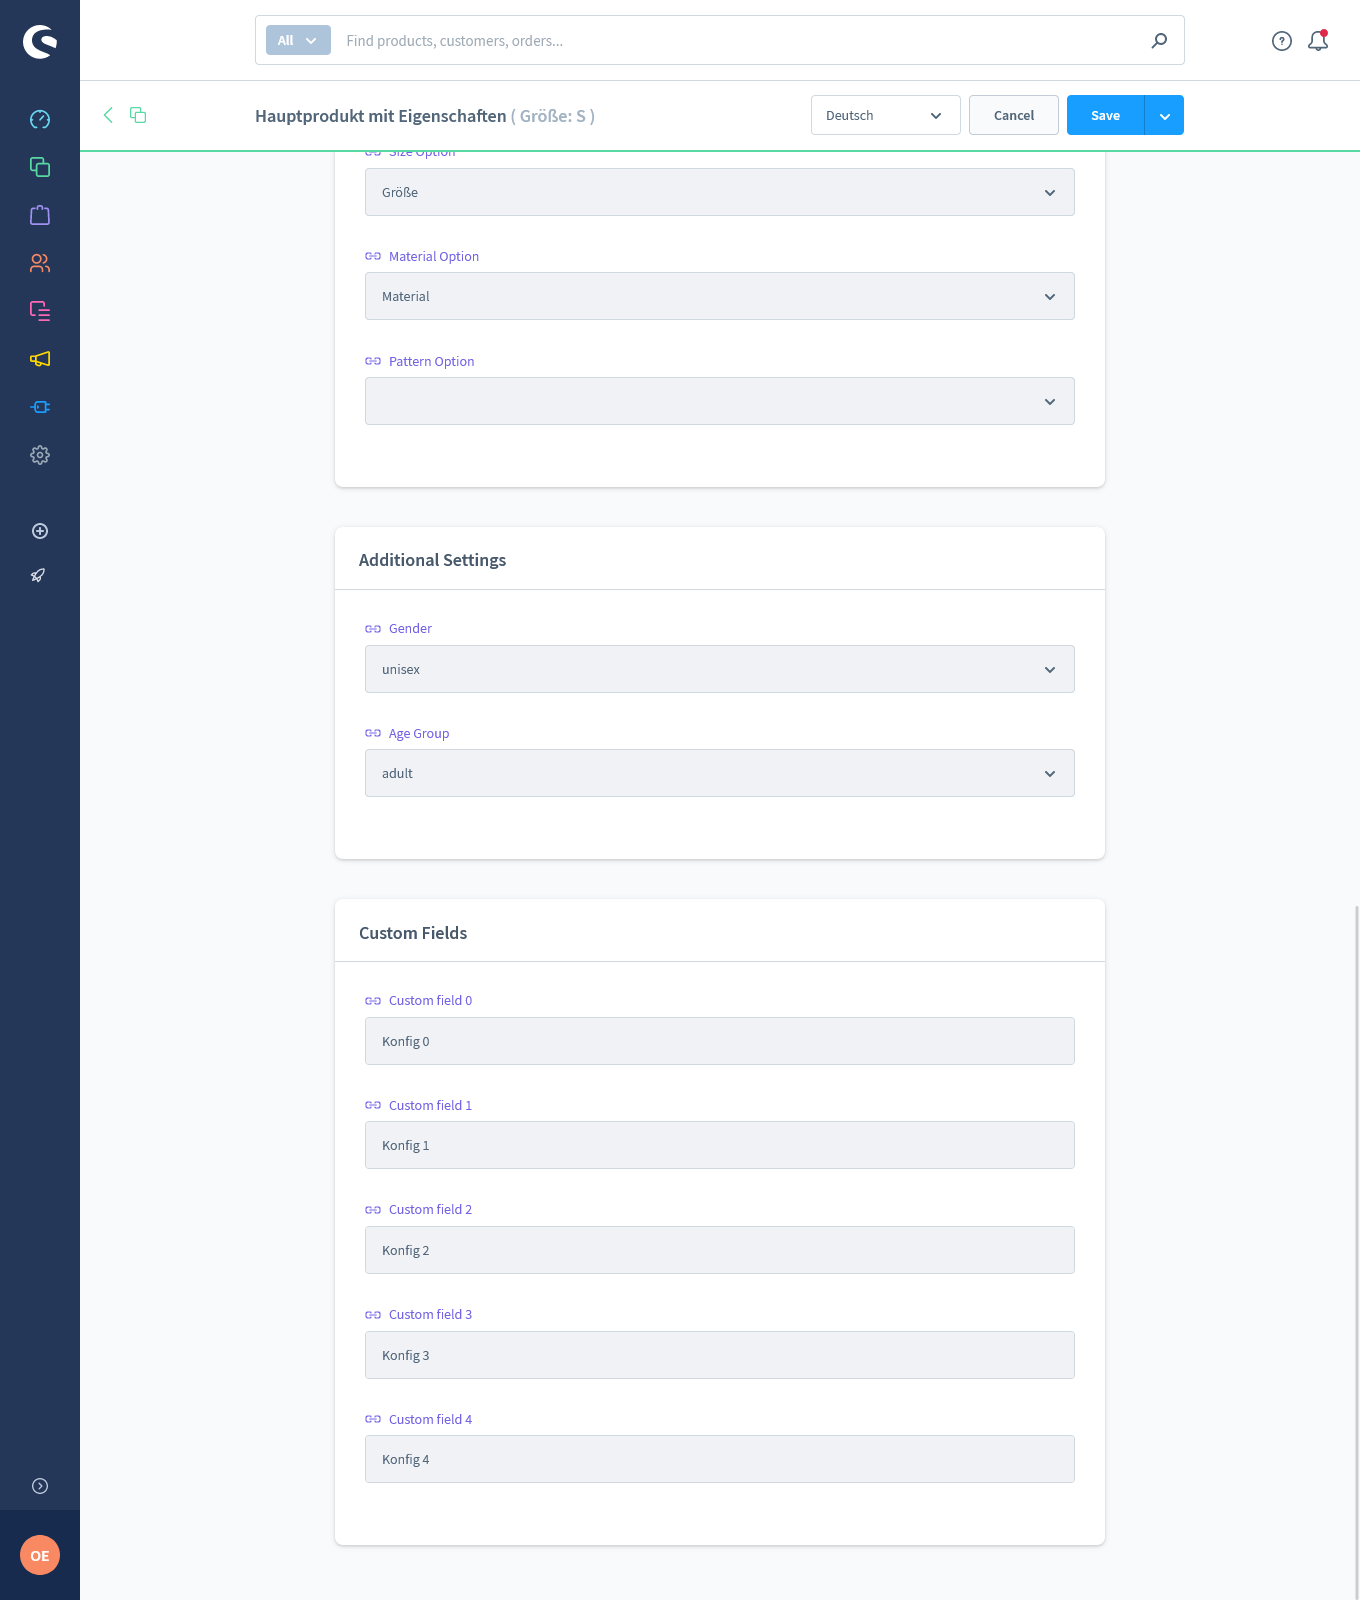
Task: Click the Gender label
Action: pos(410,629)
